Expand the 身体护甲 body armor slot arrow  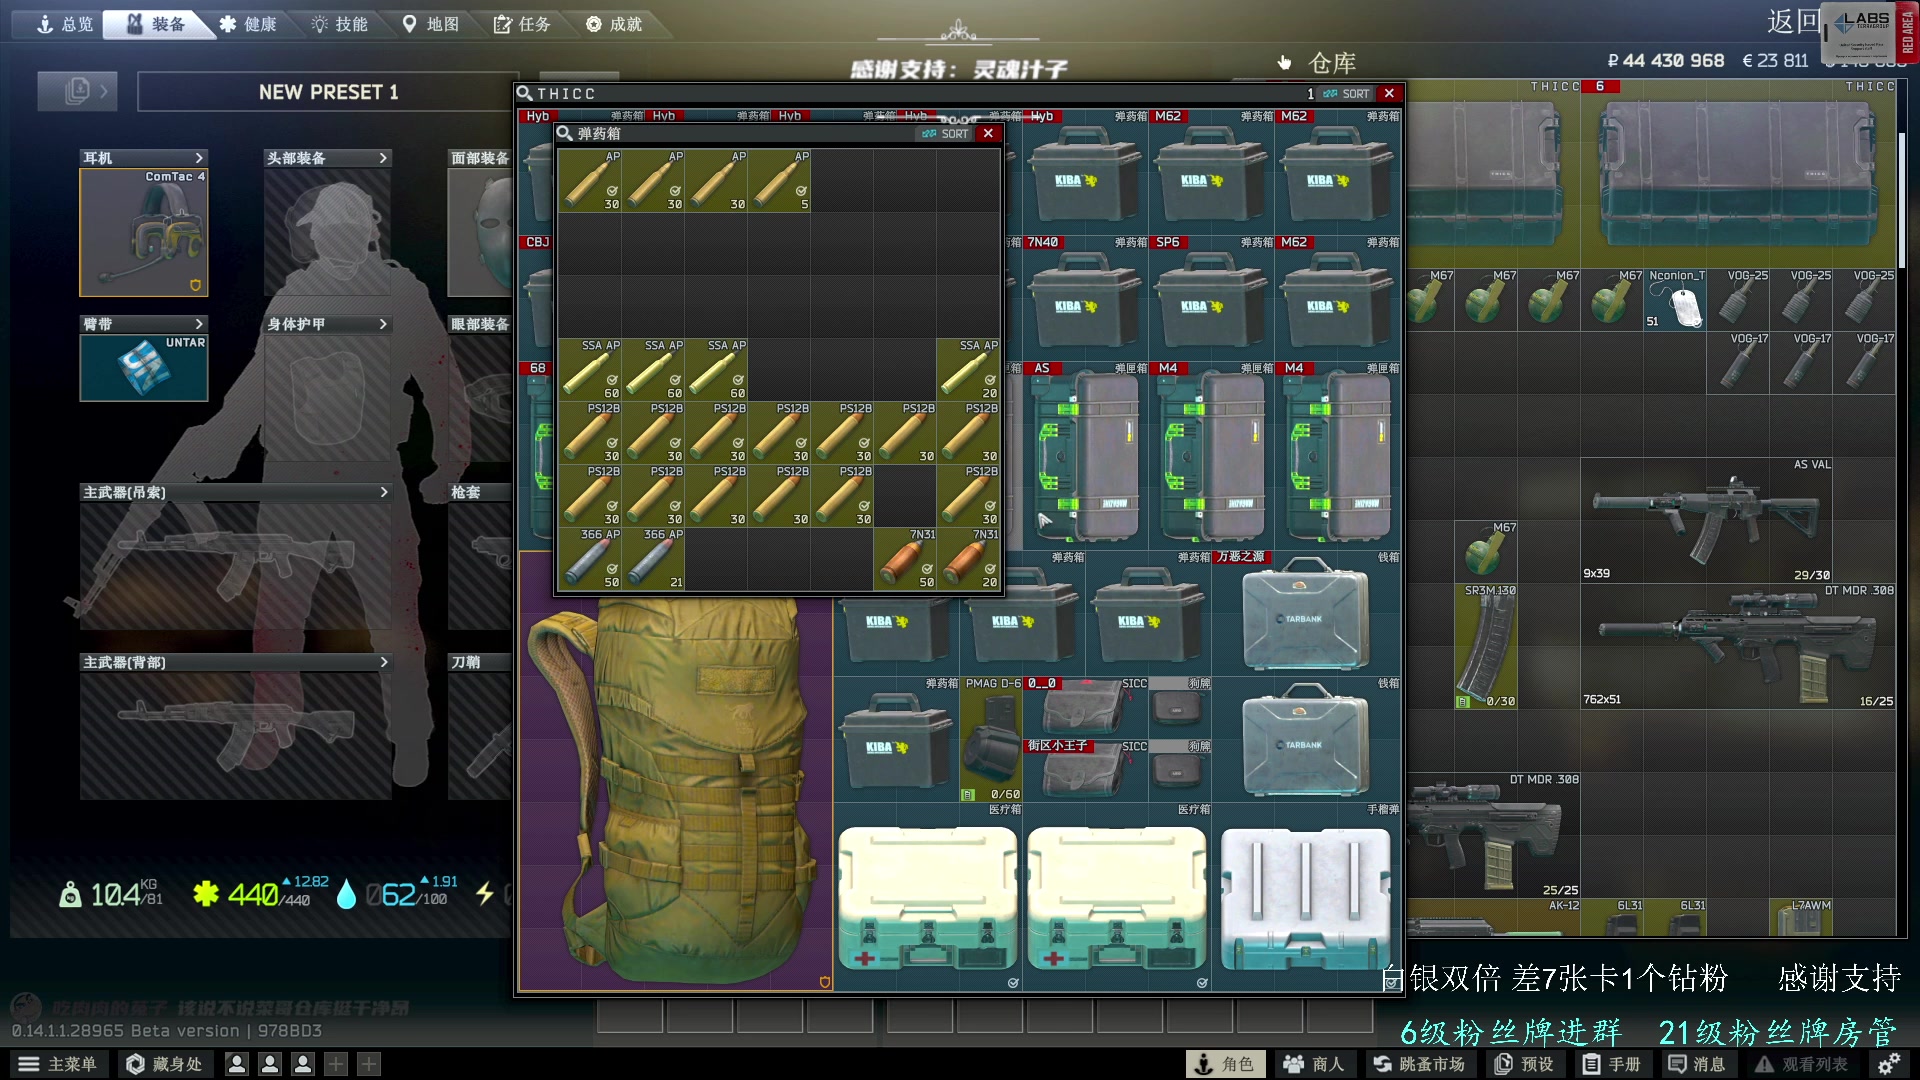pyautogui.click(x=383, y=324)
